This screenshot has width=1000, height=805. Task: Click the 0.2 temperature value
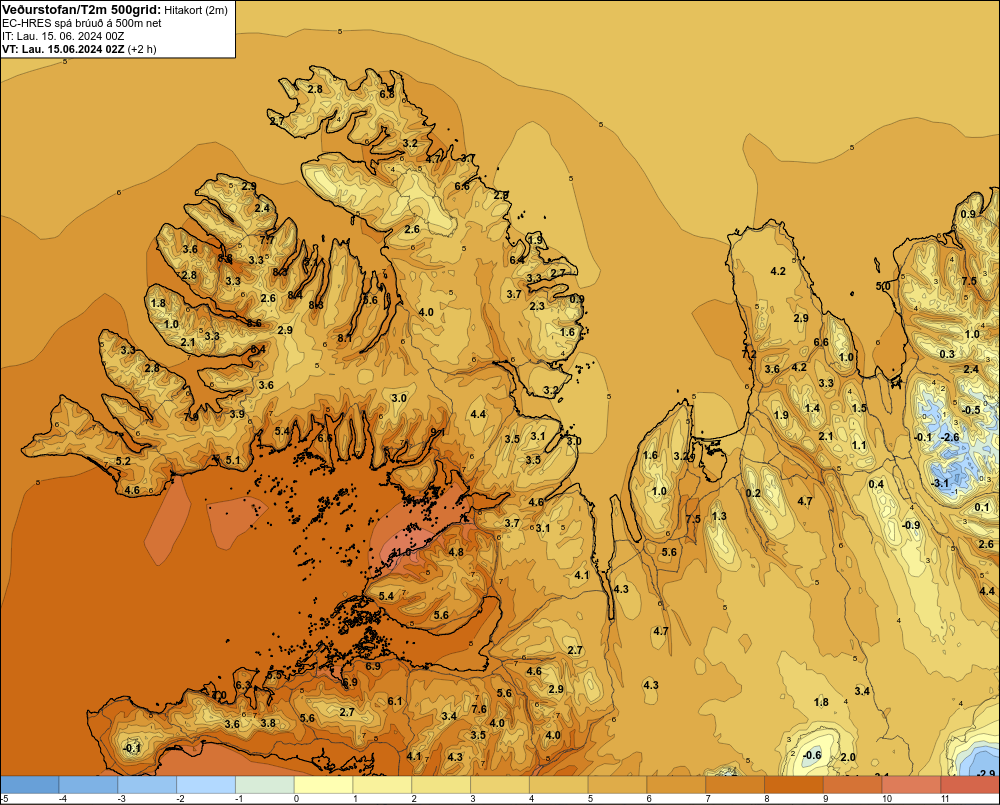(753, 493)
